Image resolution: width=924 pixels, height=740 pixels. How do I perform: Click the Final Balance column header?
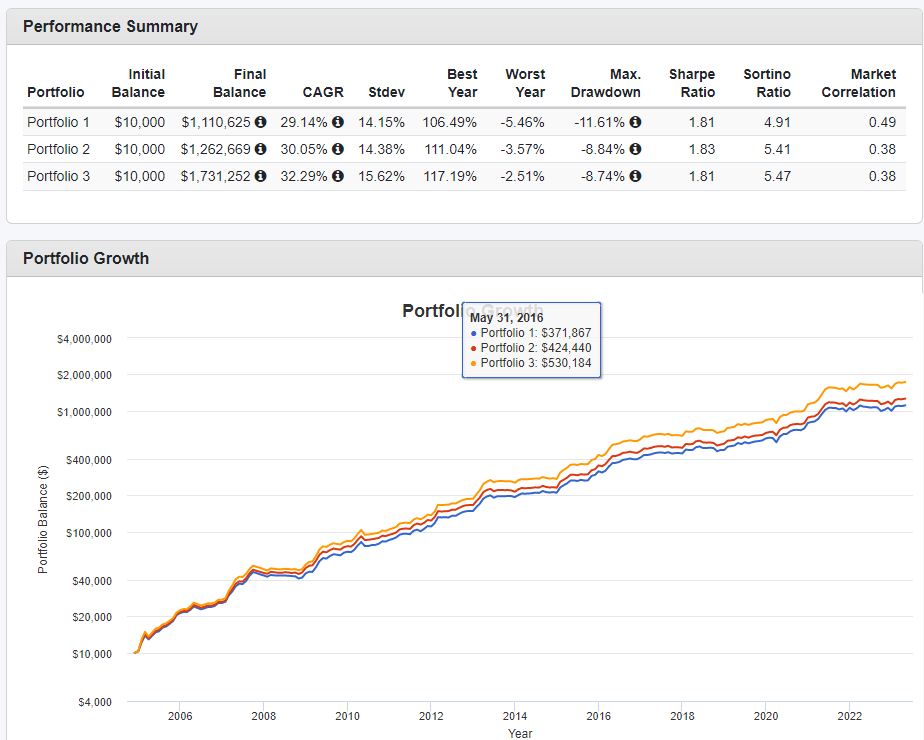[x=239, y=83]
